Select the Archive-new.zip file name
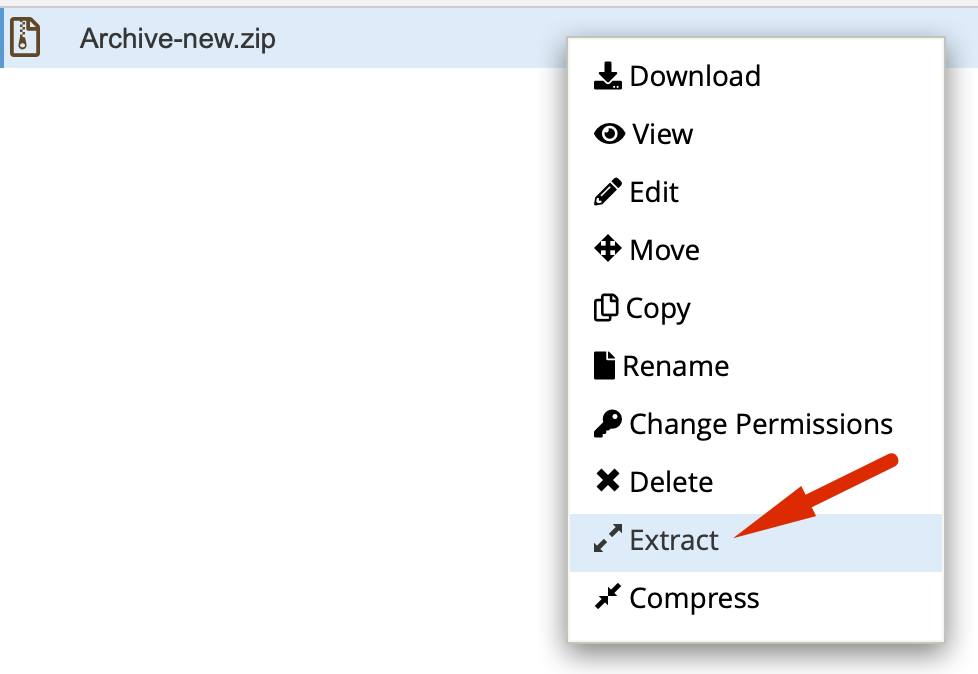 click(x=178, y=39)
